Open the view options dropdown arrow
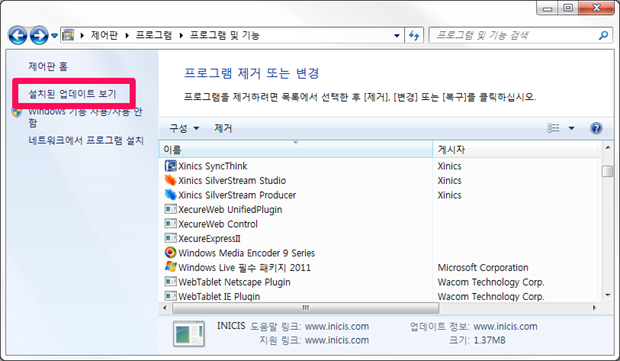Viewport: 620px width, 361px height. click(x=571, y=128)
